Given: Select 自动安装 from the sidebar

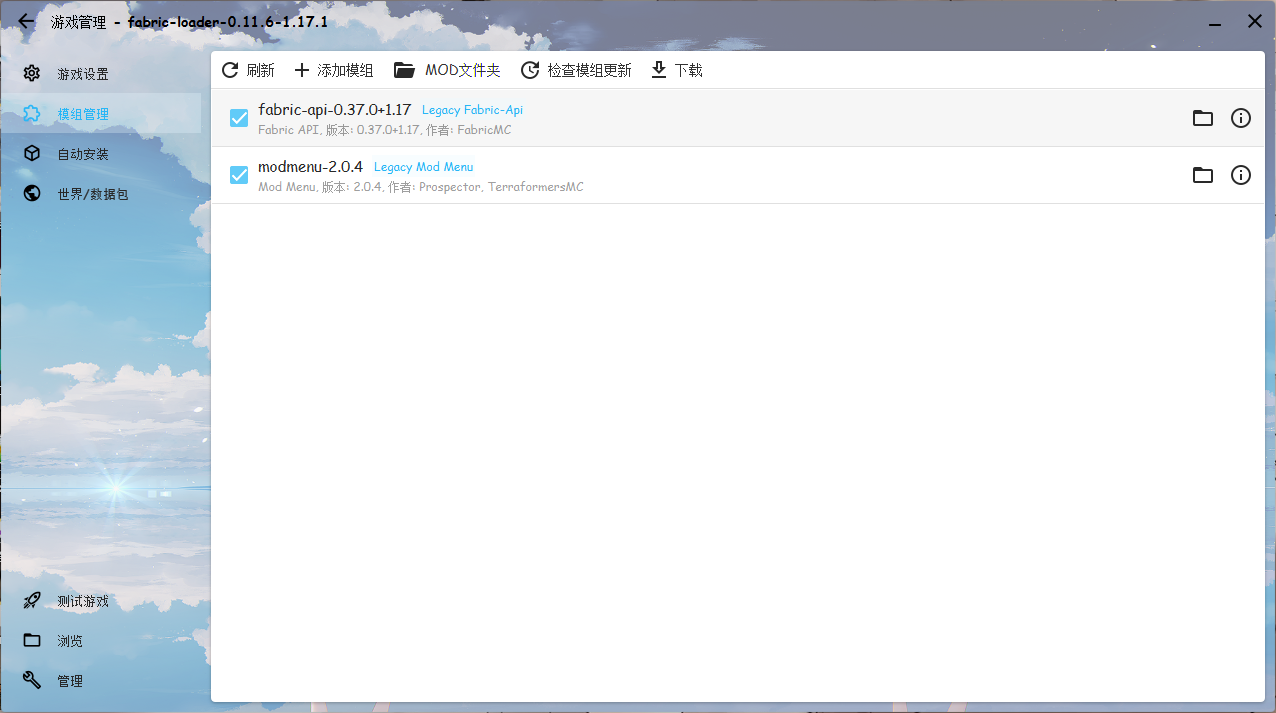Looking at the screenshot, I should coord(31,153).
